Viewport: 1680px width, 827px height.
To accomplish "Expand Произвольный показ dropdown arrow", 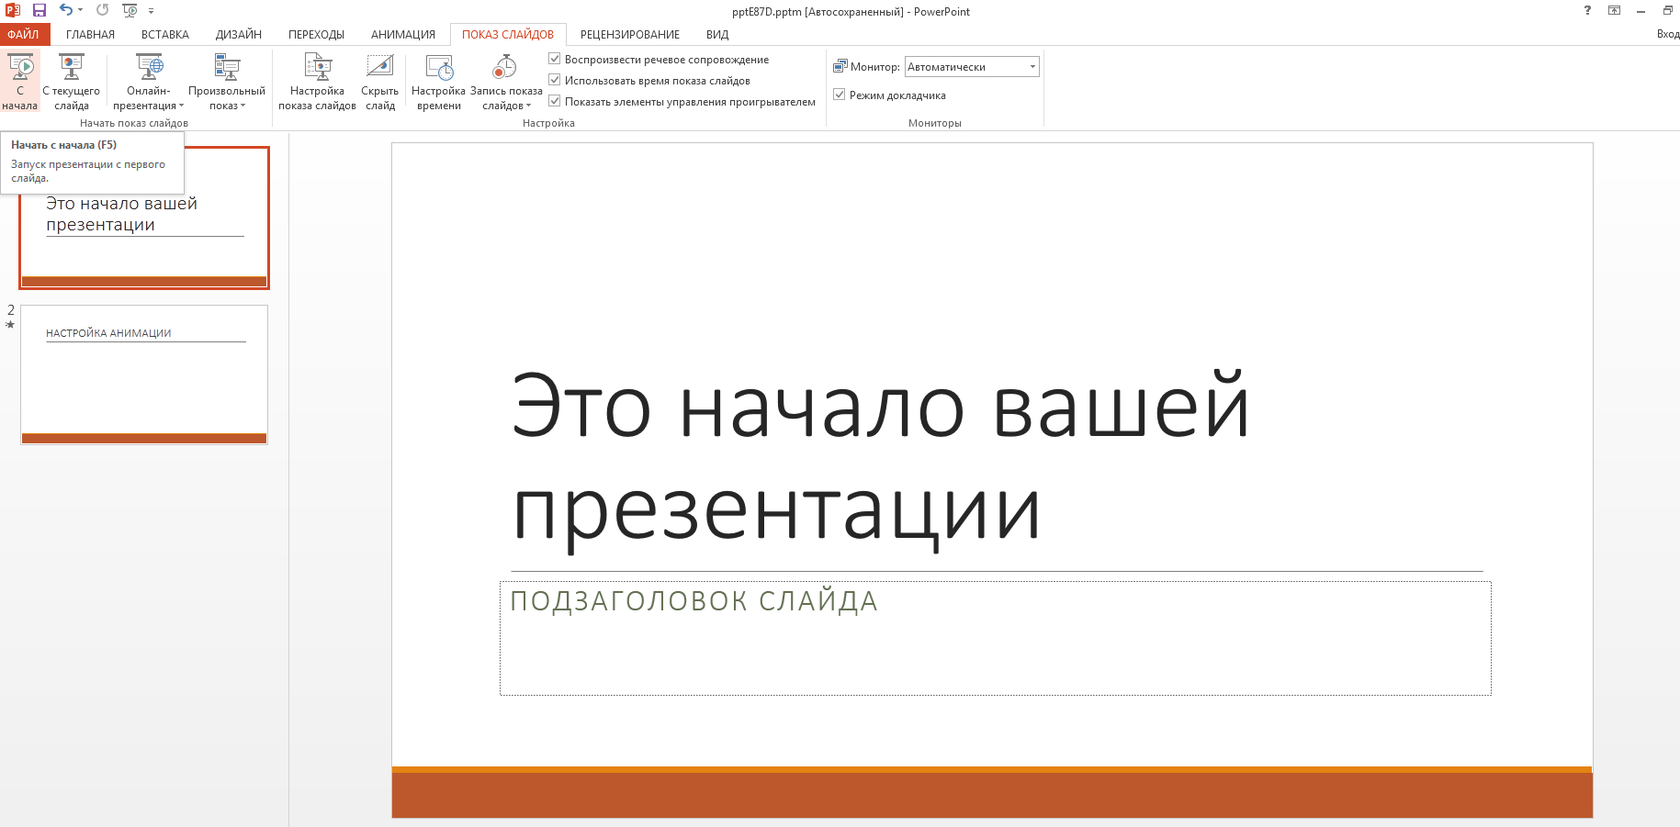I will click(x=243, y=106).
